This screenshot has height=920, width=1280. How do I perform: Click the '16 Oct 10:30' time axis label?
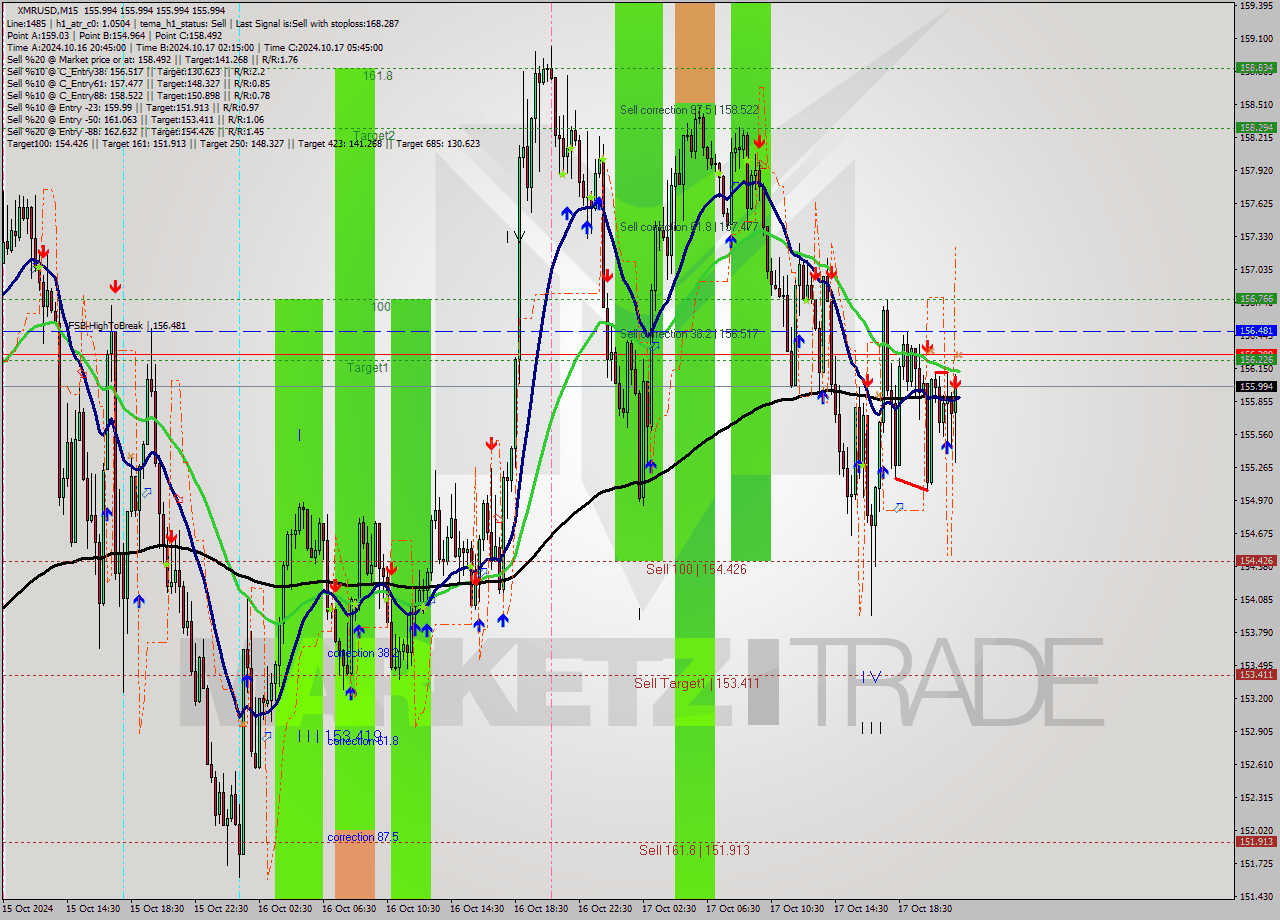[x=413, y=909]
